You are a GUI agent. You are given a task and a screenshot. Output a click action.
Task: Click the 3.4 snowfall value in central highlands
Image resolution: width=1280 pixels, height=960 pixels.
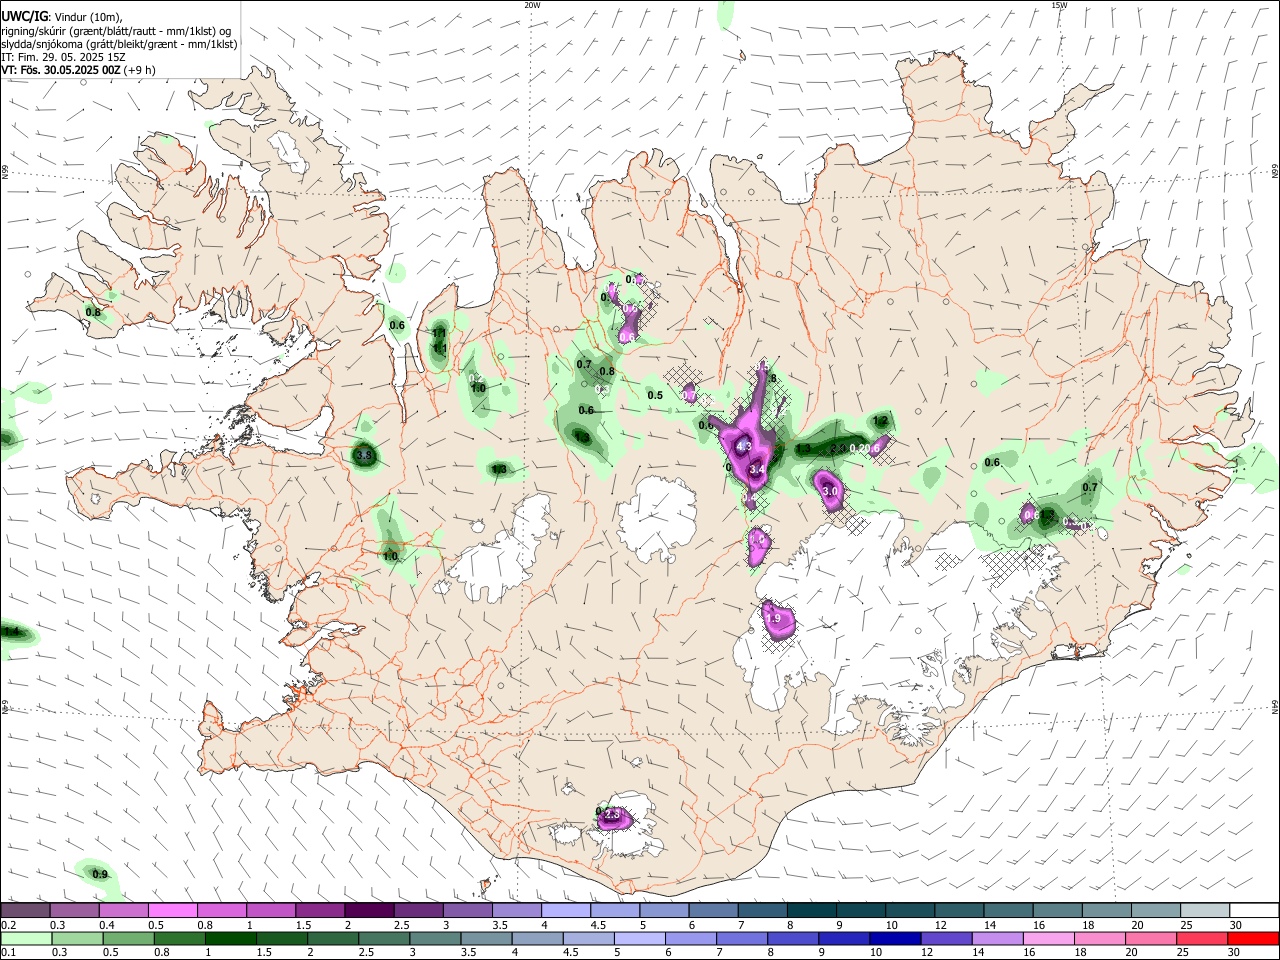[x=757, y=469]
